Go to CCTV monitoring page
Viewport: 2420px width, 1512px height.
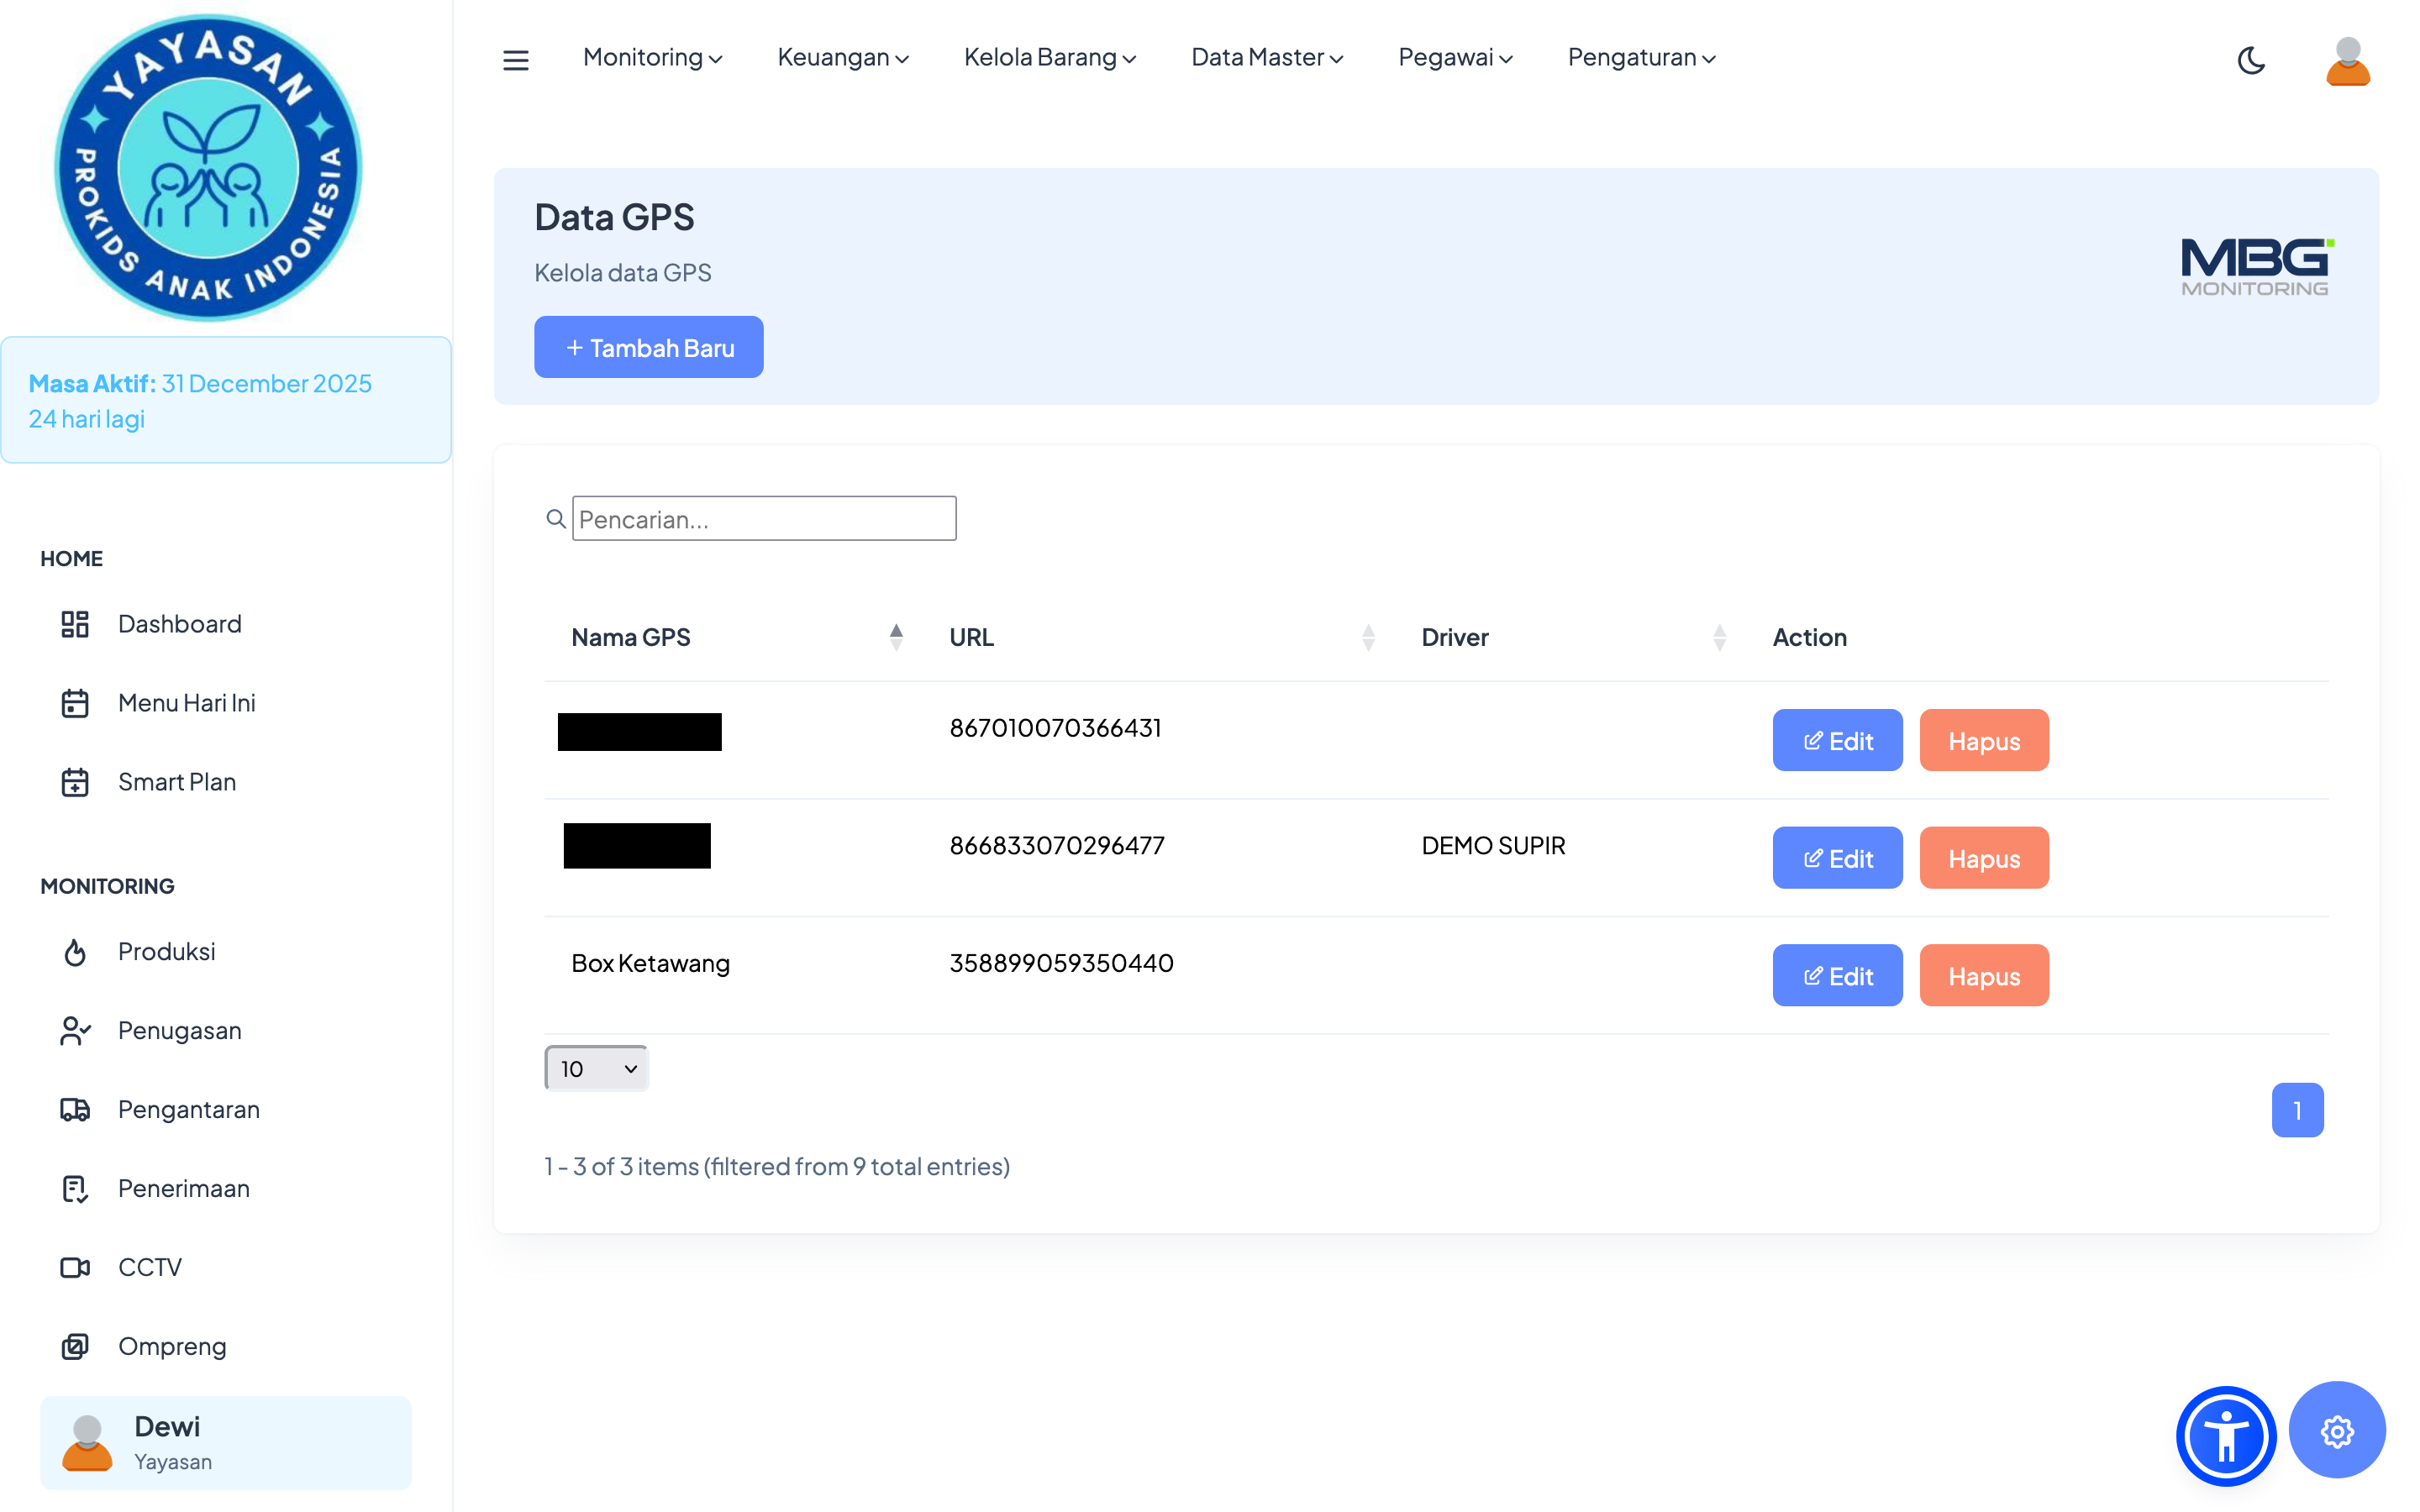pos(149,1267)
